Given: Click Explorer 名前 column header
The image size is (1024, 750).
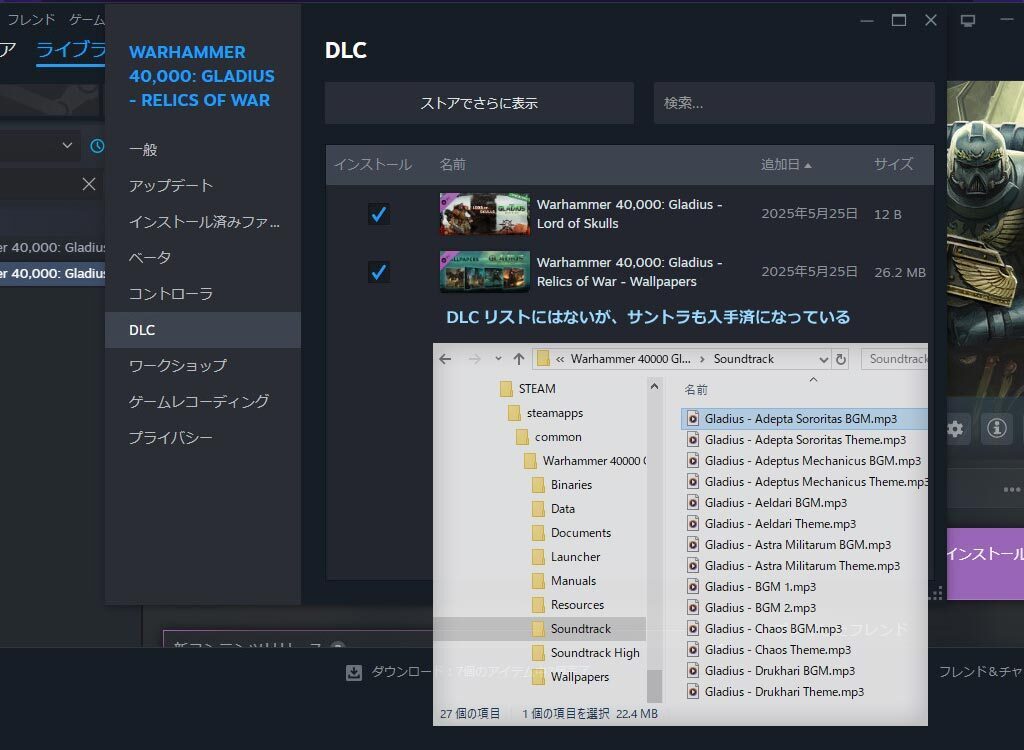Looking at the screenshot, I should coord(696,390).
